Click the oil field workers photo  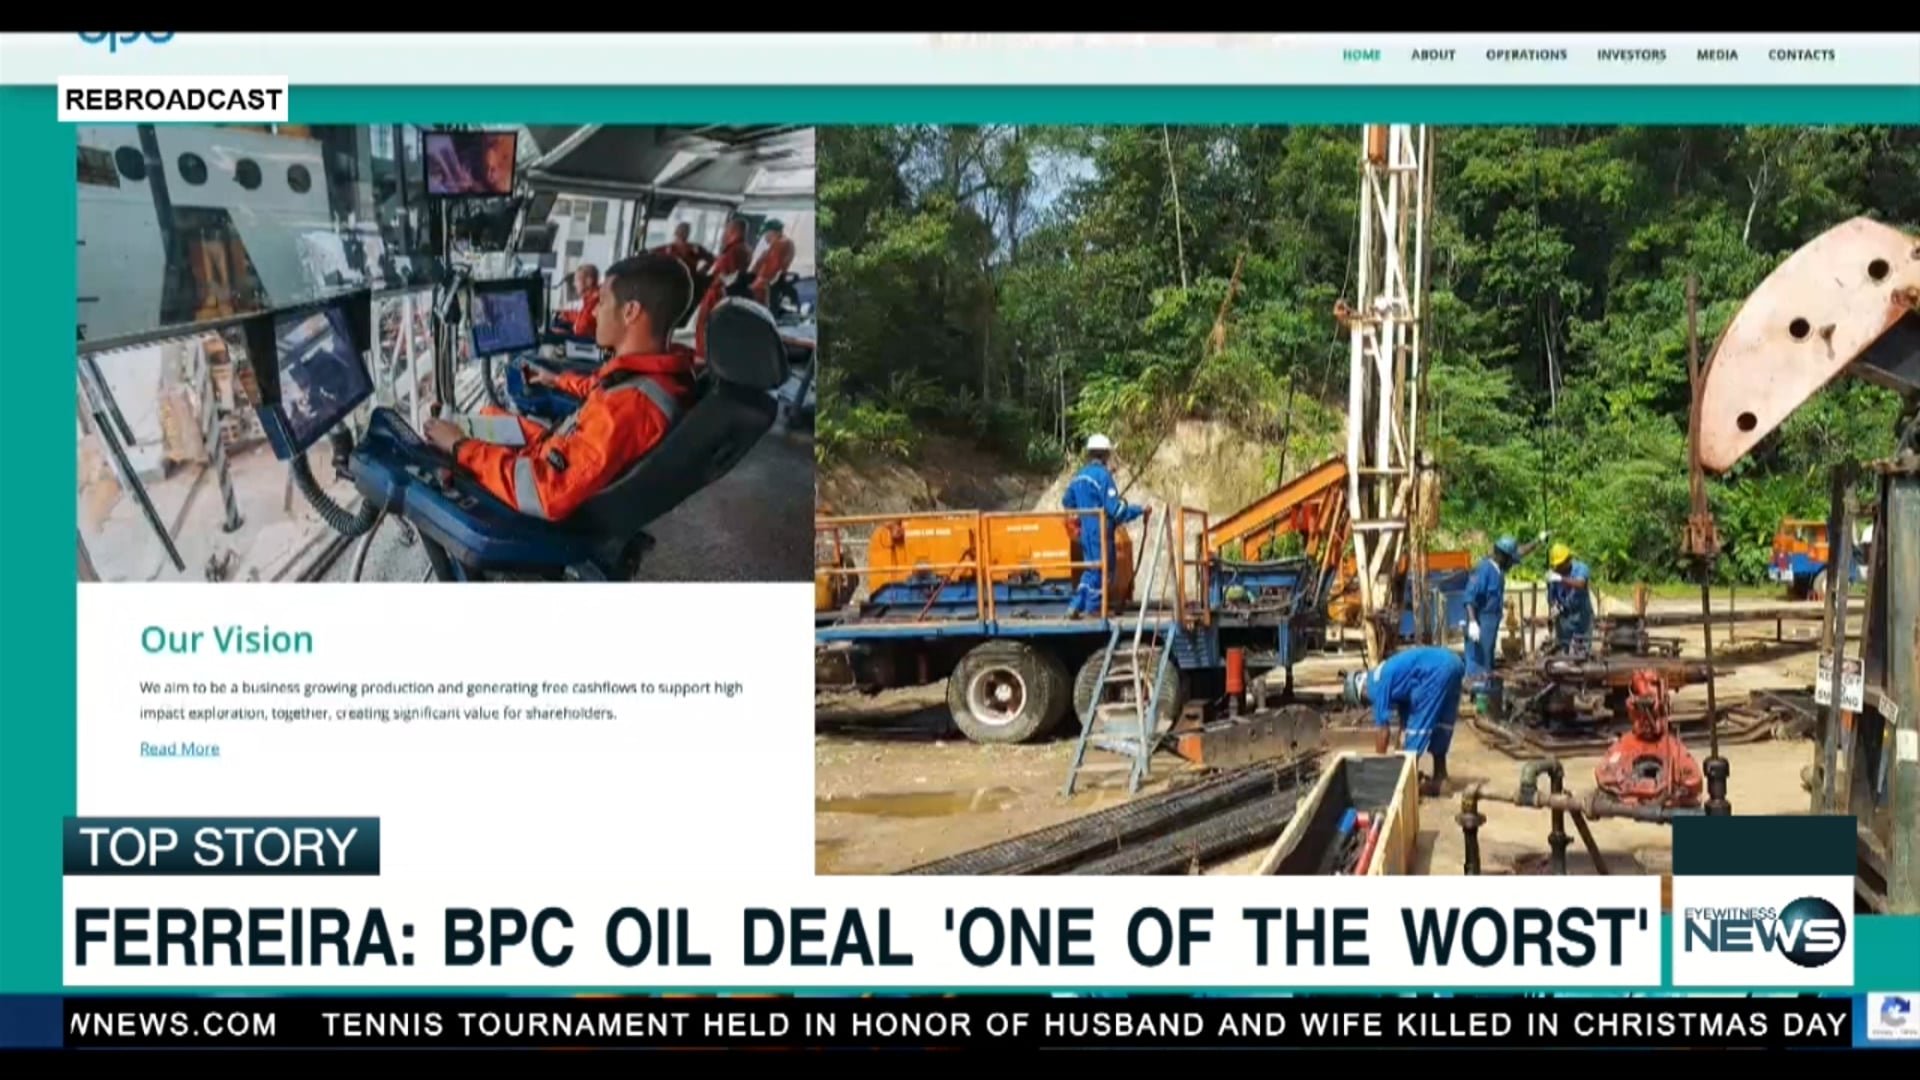point(1367,498)
